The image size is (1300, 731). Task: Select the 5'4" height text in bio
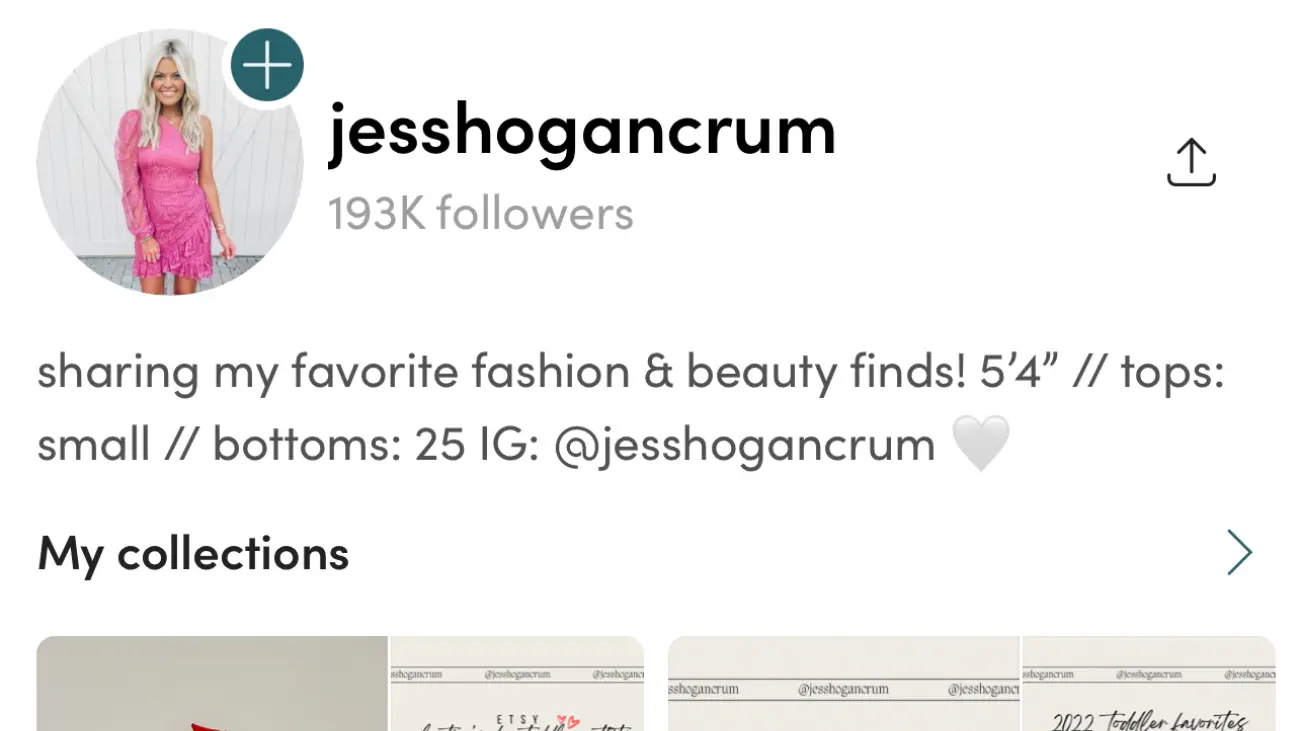[x=1019, y=371]
